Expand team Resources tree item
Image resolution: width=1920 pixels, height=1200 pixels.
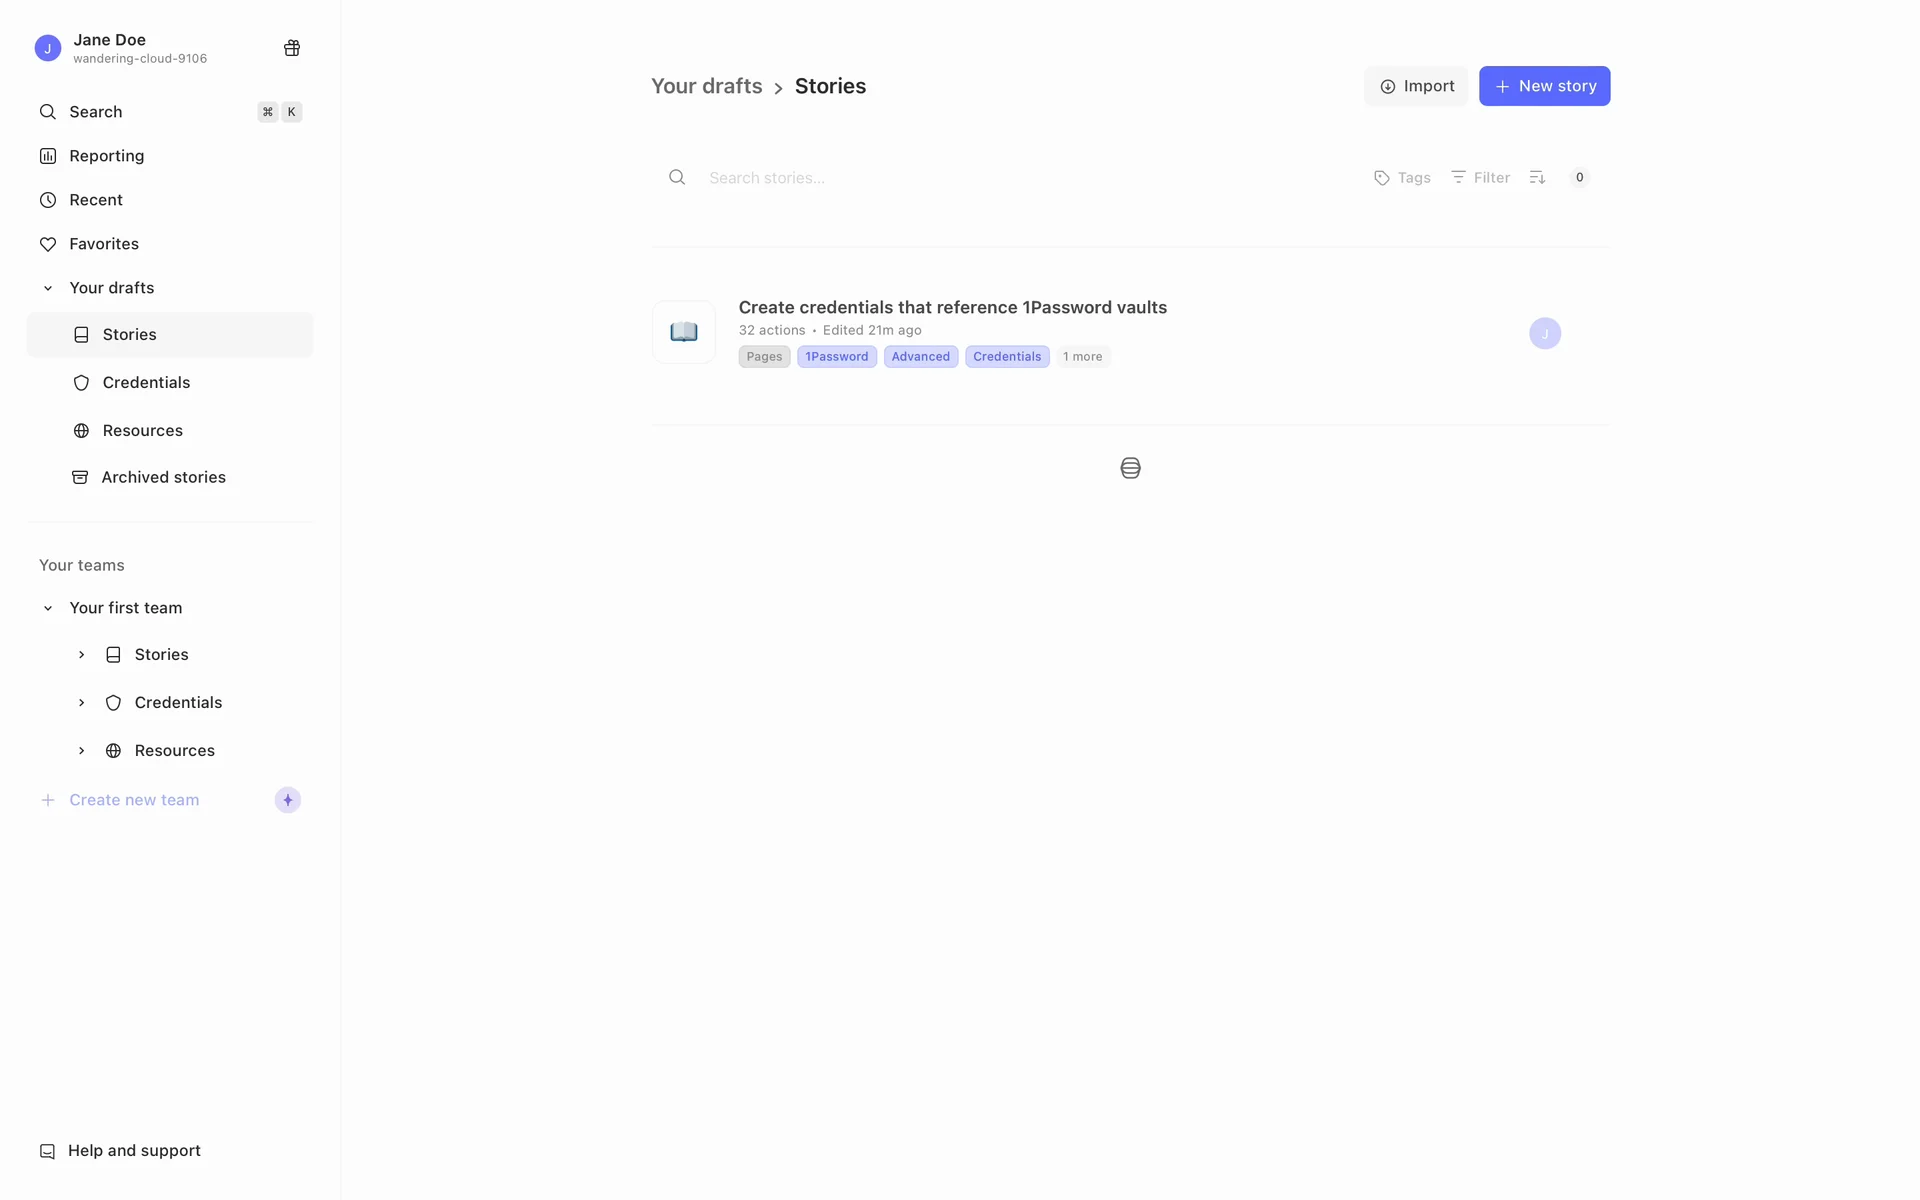[82, 751]
